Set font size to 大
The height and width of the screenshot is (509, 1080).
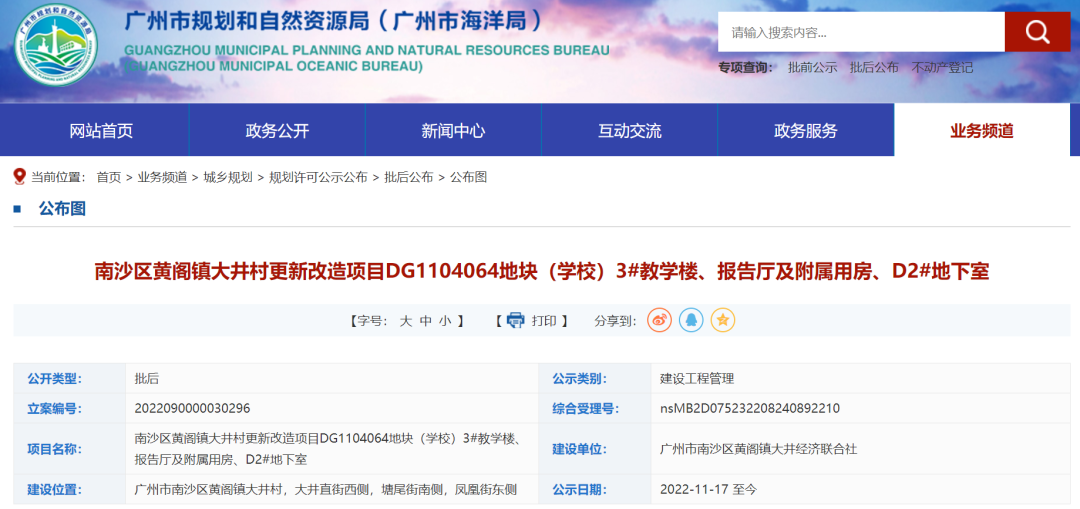tap(406, 321)
